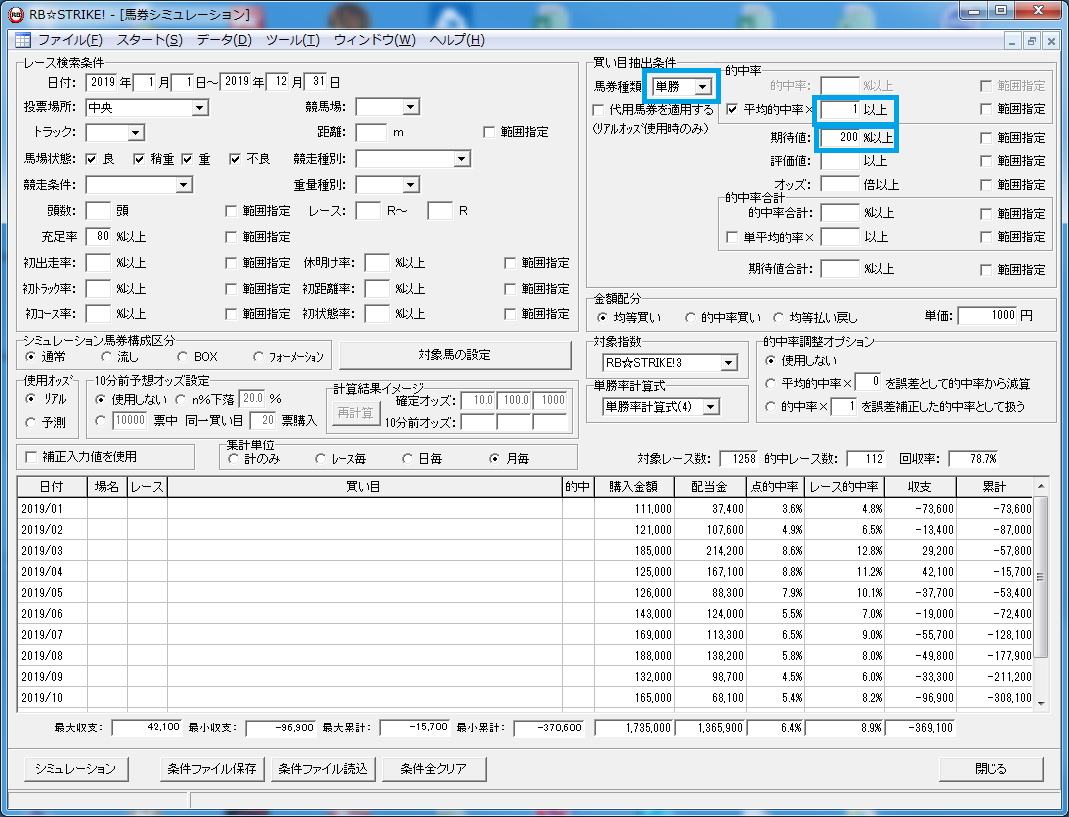The image size is (1069, 817).
Task: Click the scroll down arrow of results table
Action: (1040, 703)
